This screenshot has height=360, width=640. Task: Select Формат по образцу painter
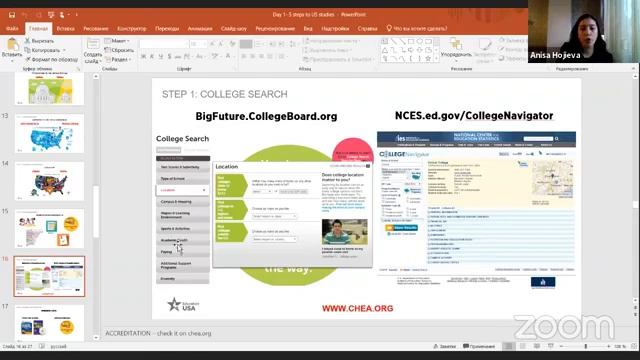(x=51, y=59)
